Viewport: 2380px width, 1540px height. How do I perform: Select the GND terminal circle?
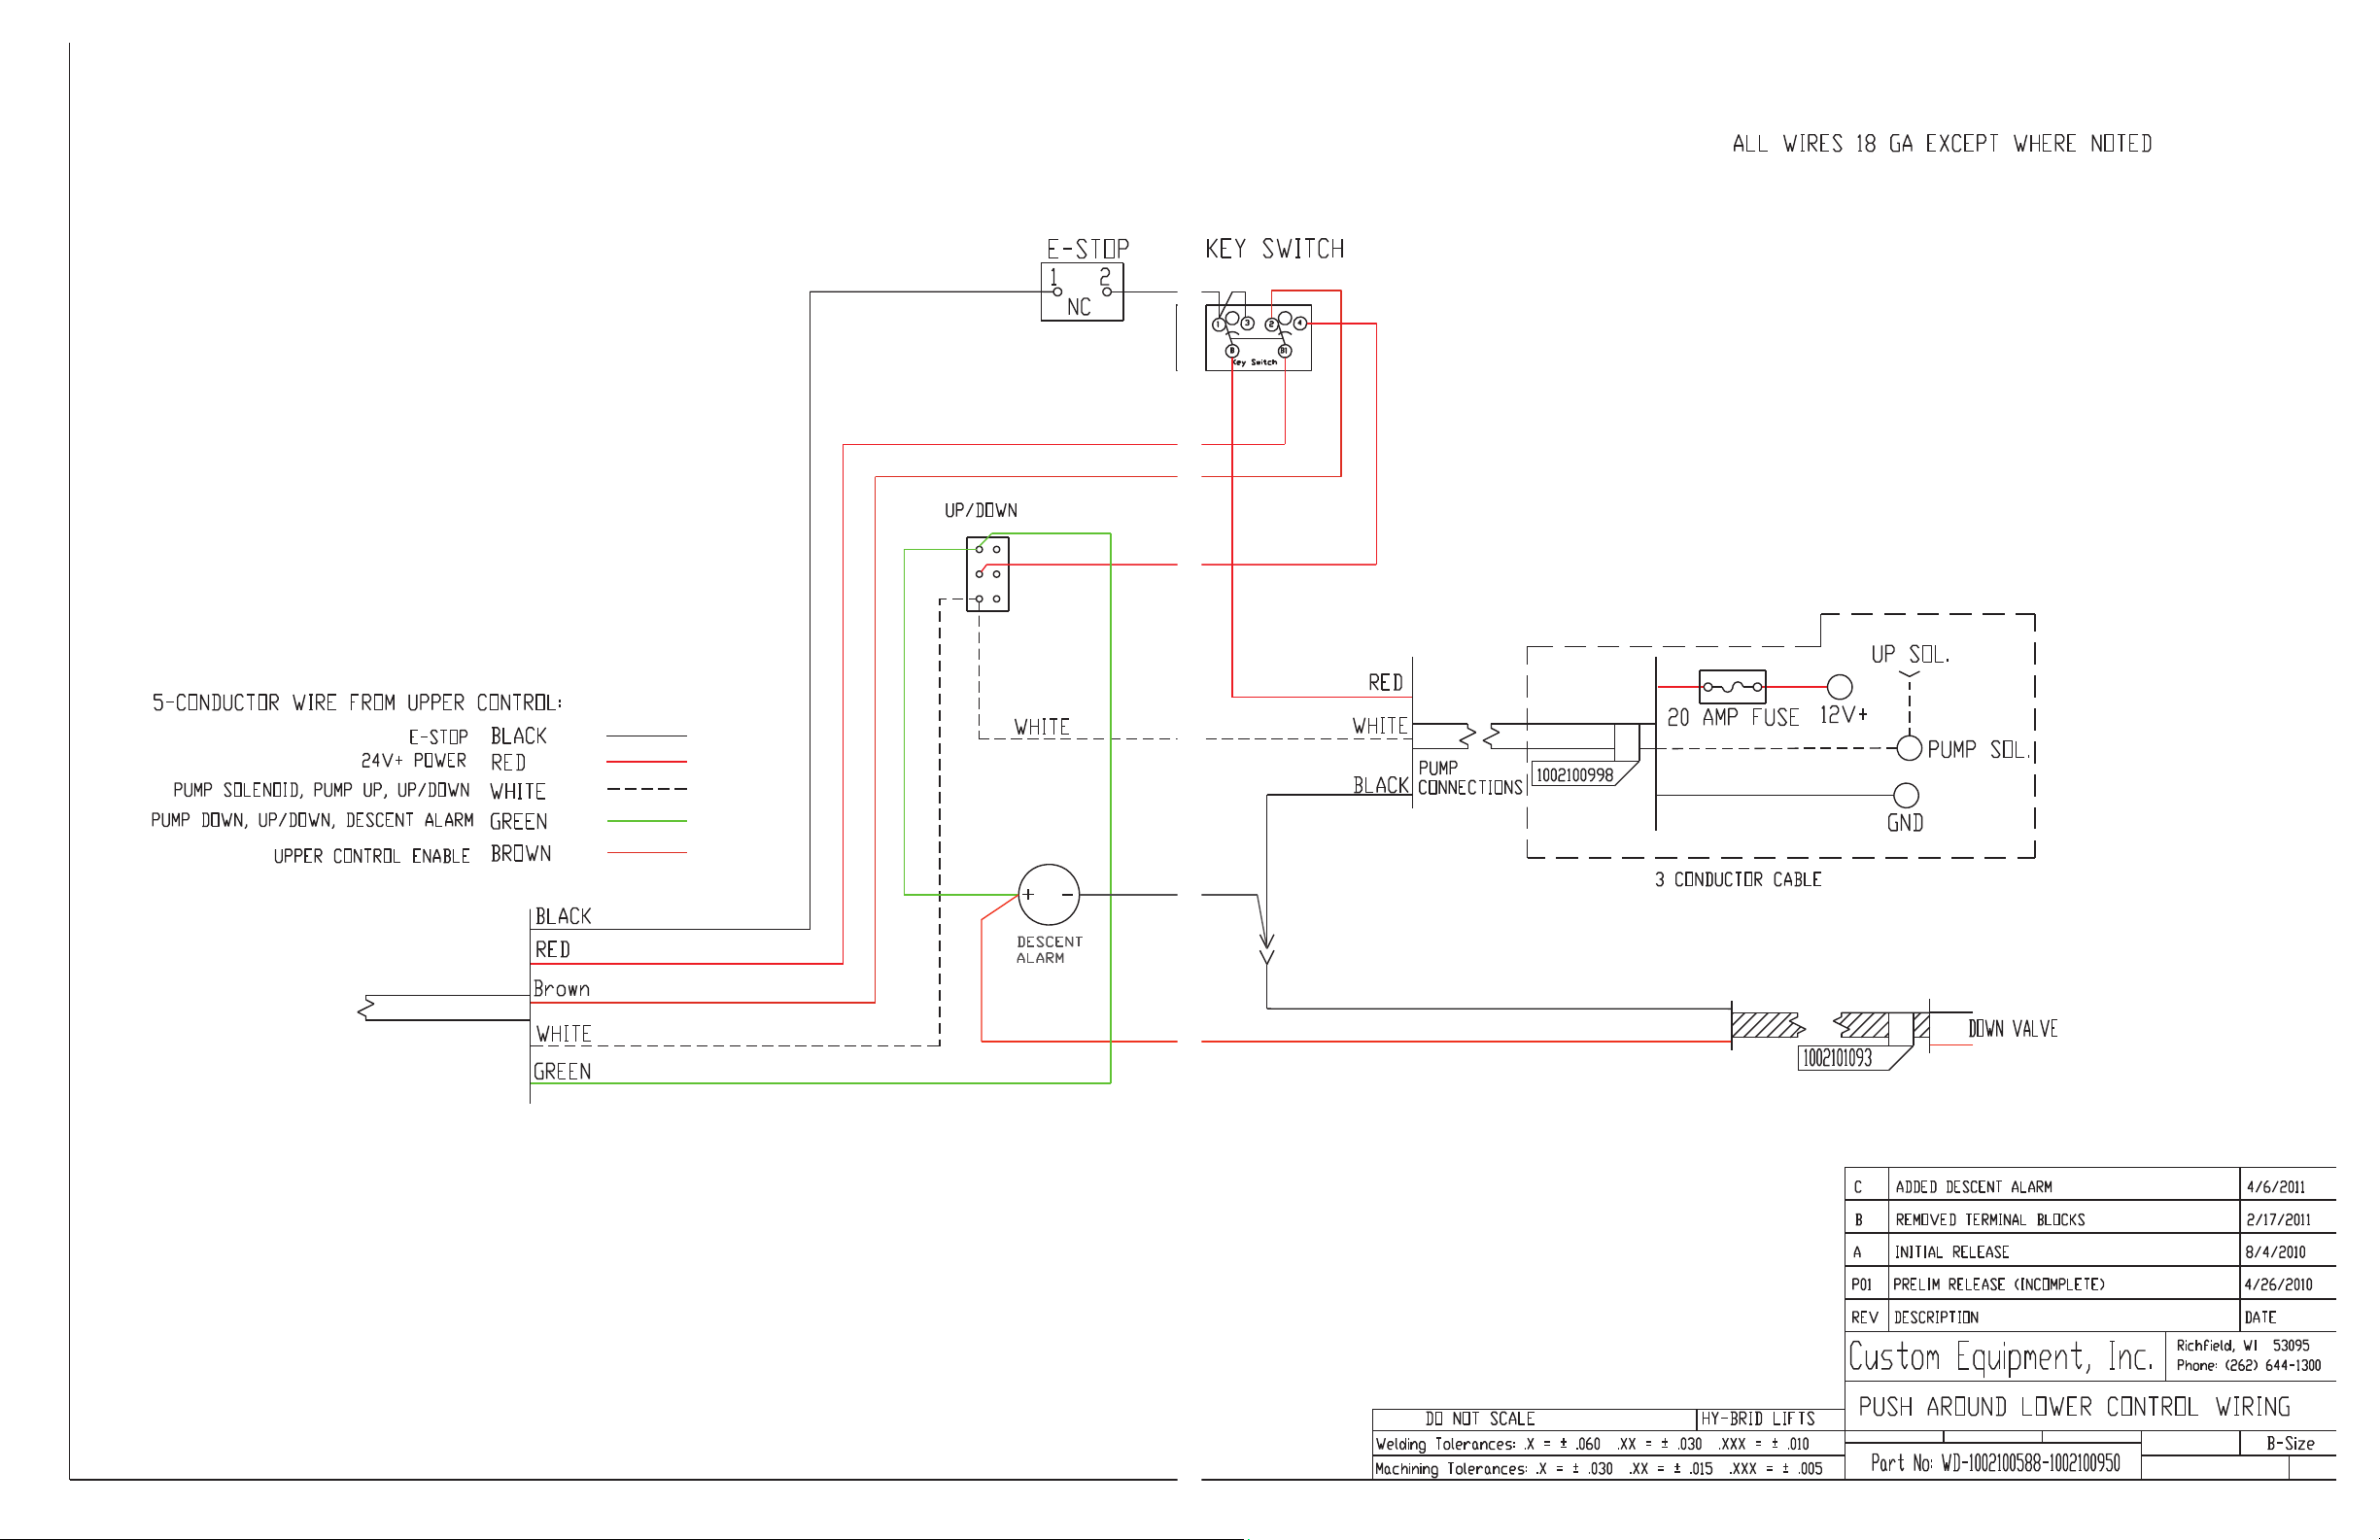(1906, 795)
